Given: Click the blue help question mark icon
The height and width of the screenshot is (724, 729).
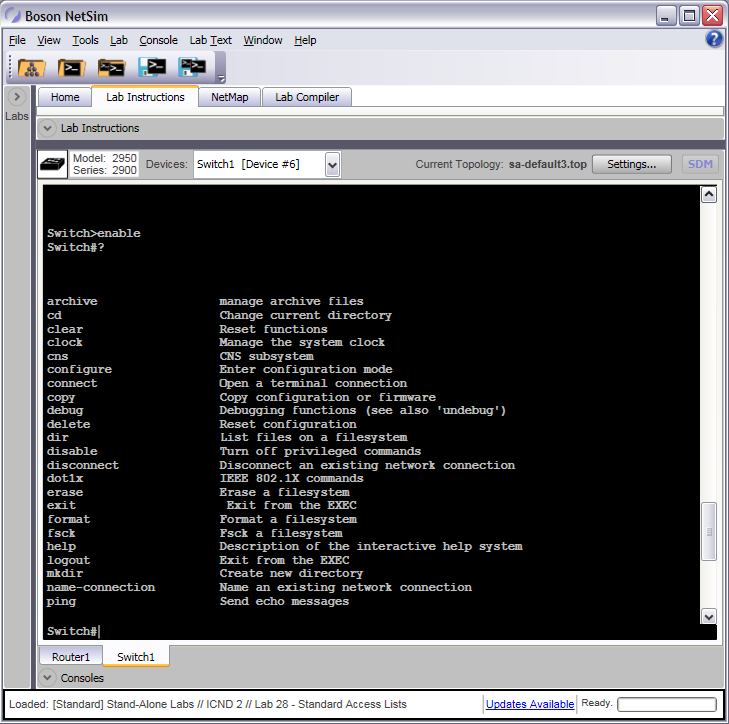Looking at the screenshot, I should [x=714, y=39].
